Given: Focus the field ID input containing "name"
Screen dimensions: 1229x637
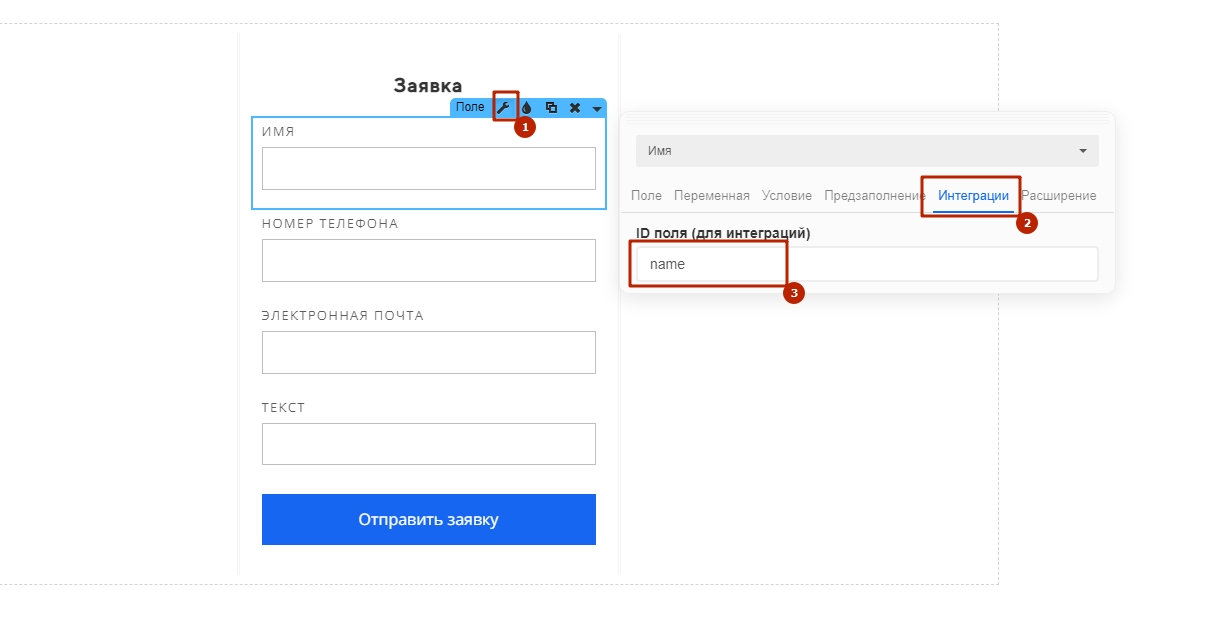Looking at the screenshot, I should [x=867, y=264].
